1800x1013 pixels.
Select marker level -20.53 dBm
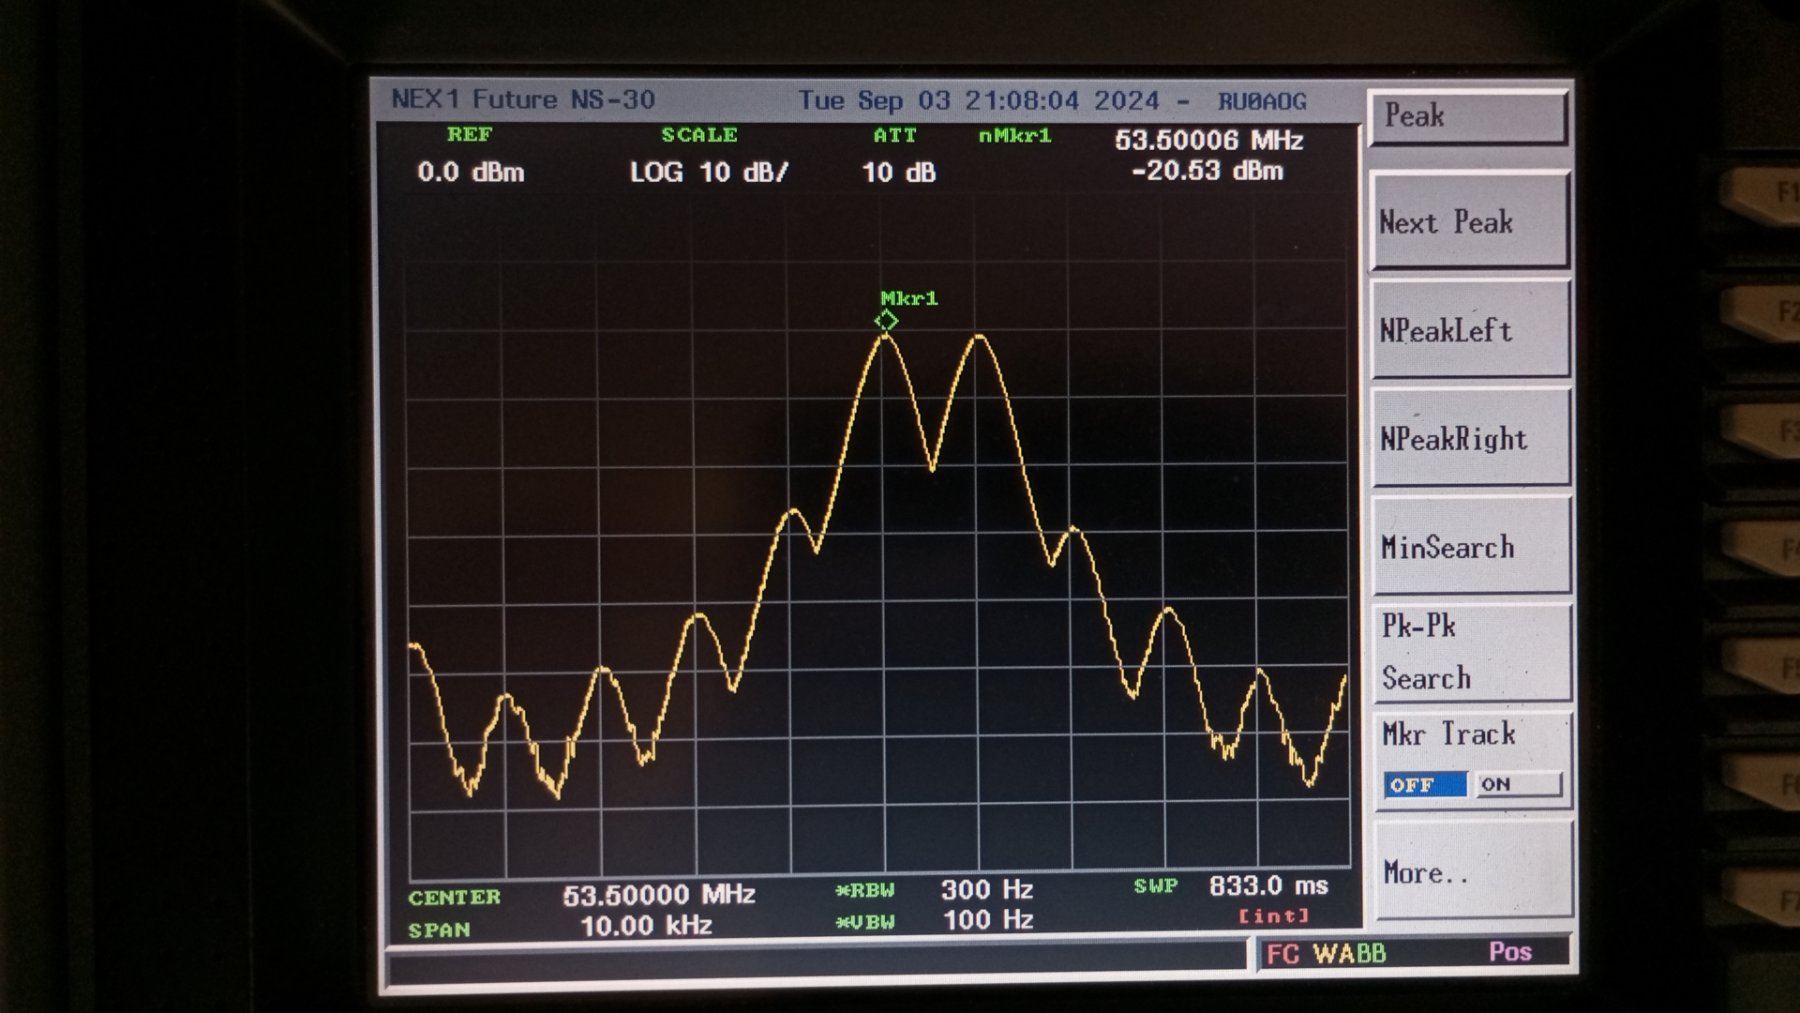click(x=1207, y=171)
